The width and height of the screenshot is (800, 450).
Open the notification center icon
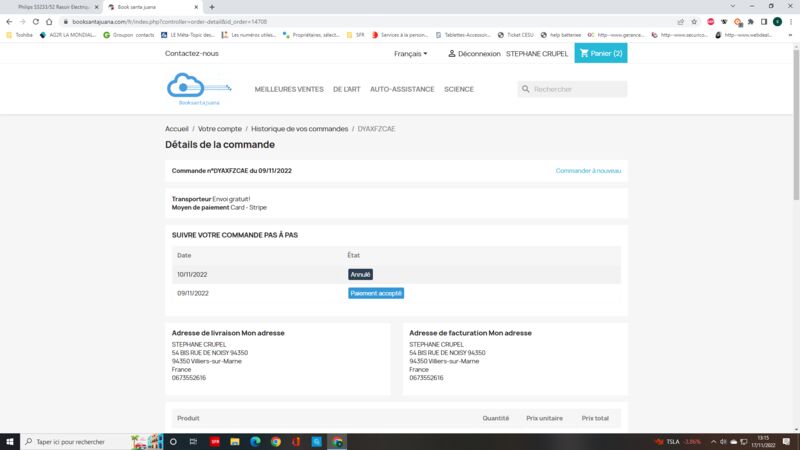coord(786,442)
